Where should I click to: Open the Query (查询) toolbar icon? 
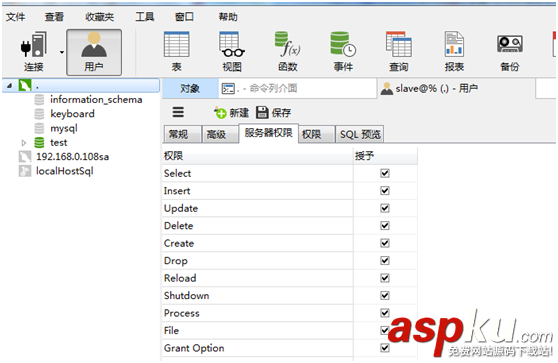click(x=399, y=52)
